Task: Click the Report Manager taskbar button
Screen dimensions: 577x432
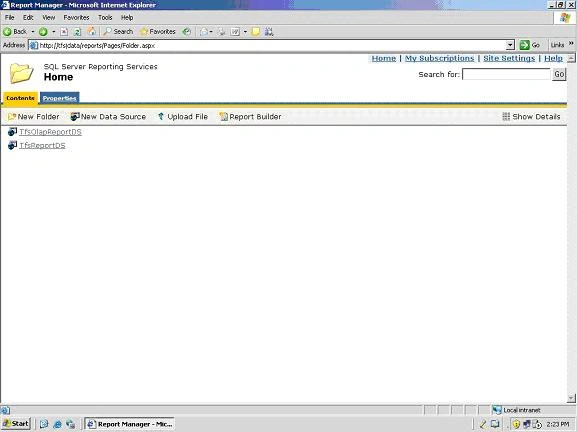Action: point(130,424)
